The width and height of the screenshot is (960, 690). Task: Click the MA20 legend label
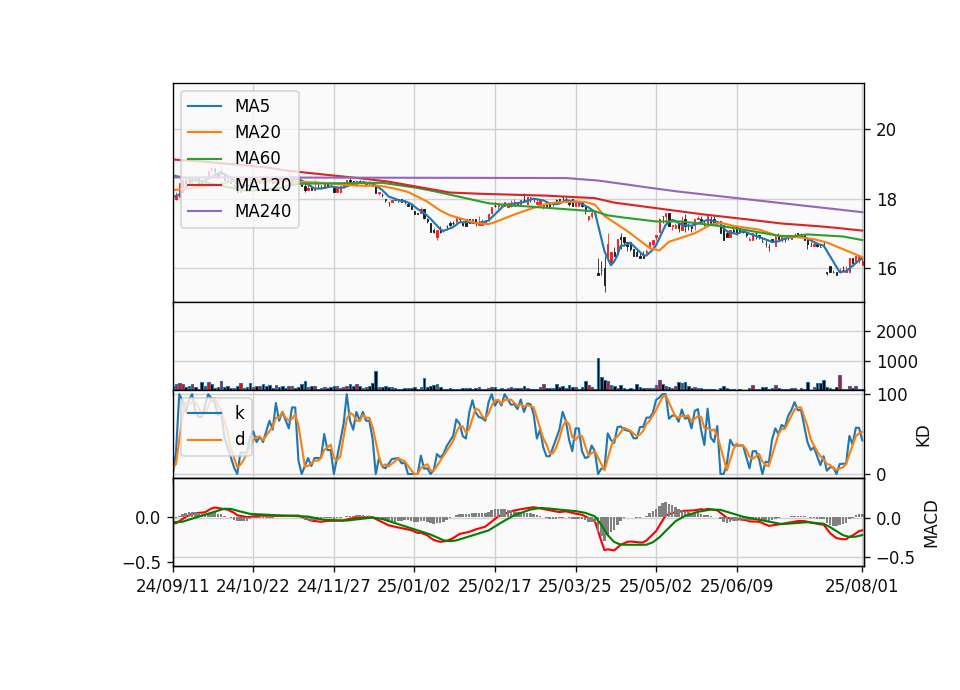click(258, 132)
